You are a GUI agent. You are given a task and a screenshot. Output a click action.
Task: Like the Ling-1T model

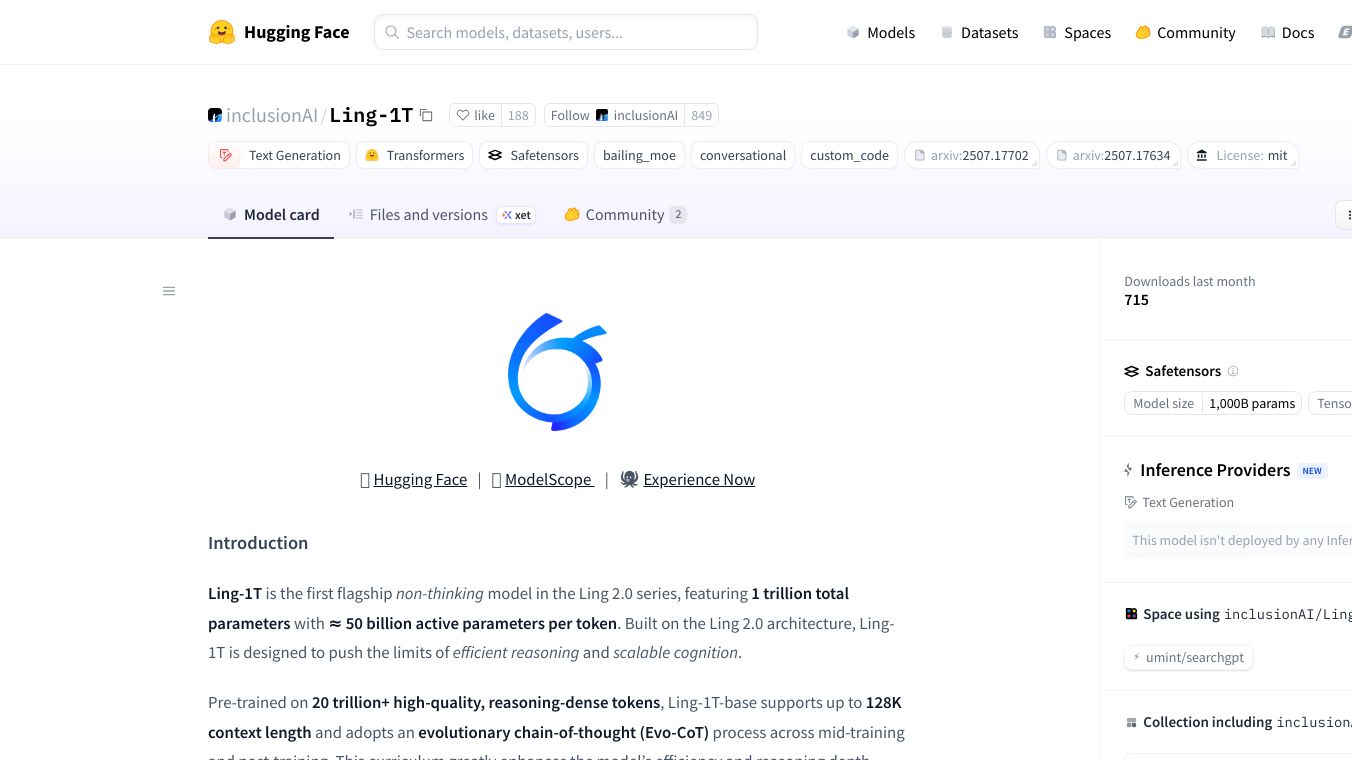coord(475,115)
